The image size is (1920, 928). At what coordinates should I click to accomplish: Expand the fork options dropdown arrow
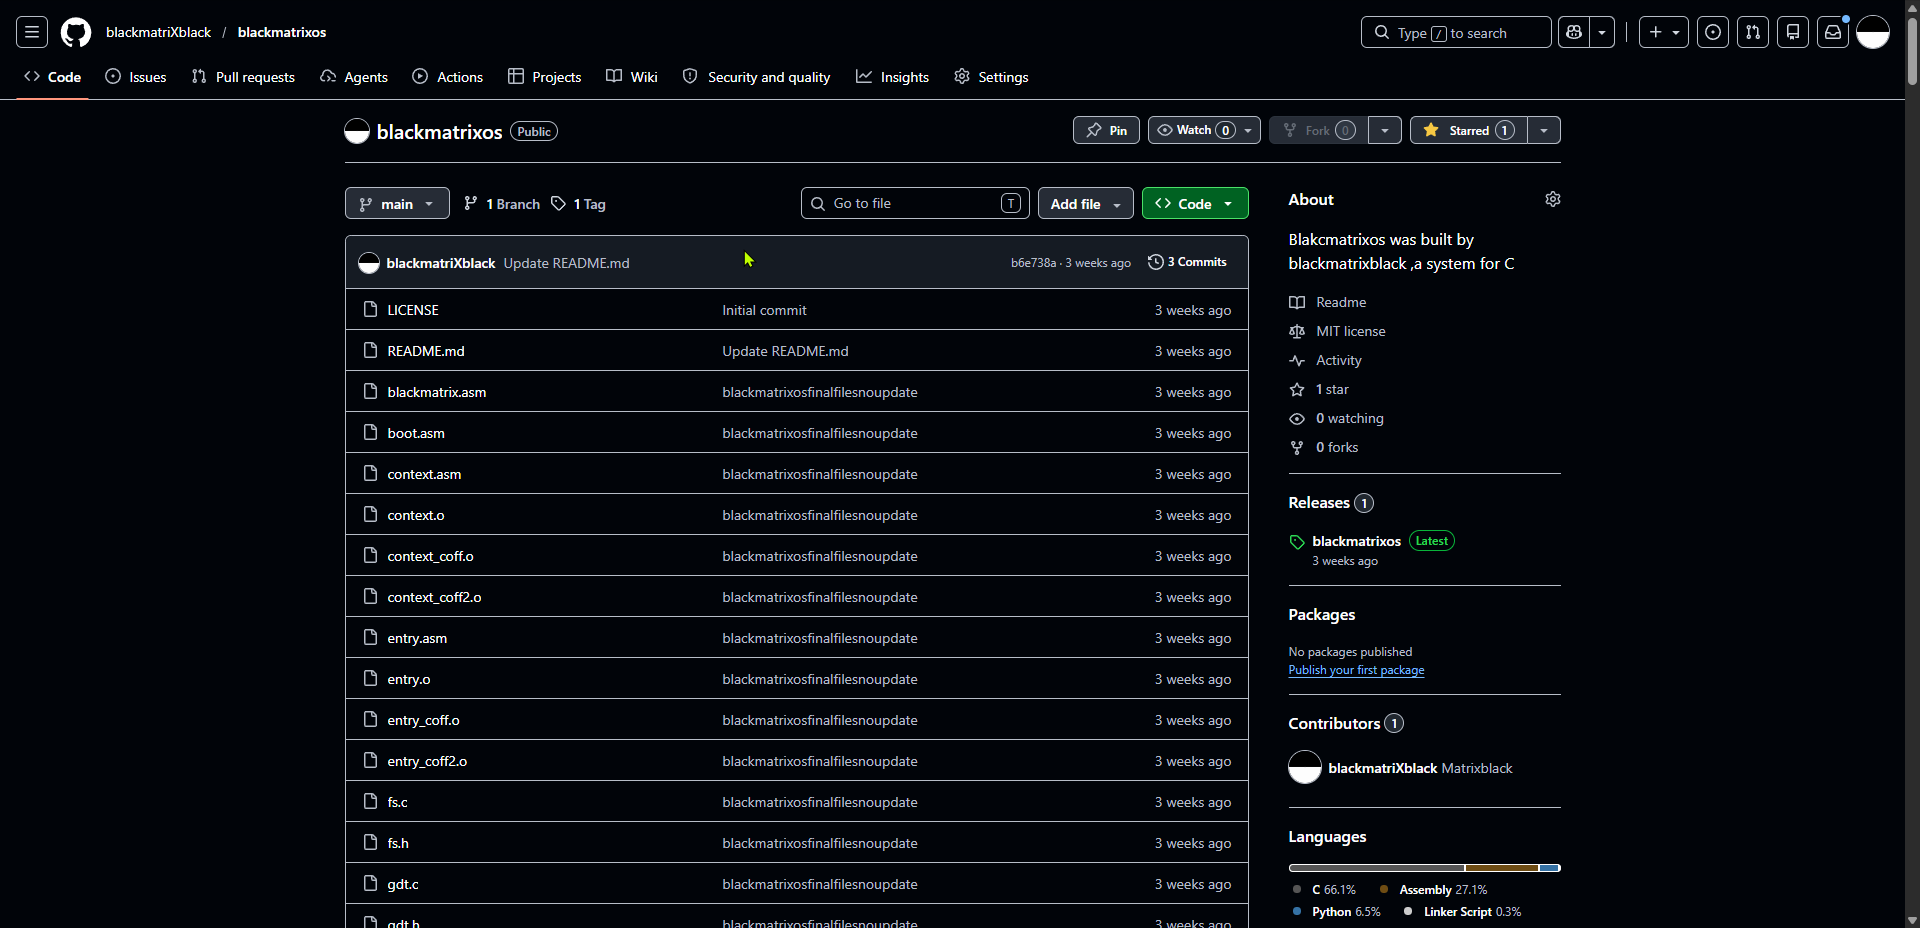pos(1384,130)
